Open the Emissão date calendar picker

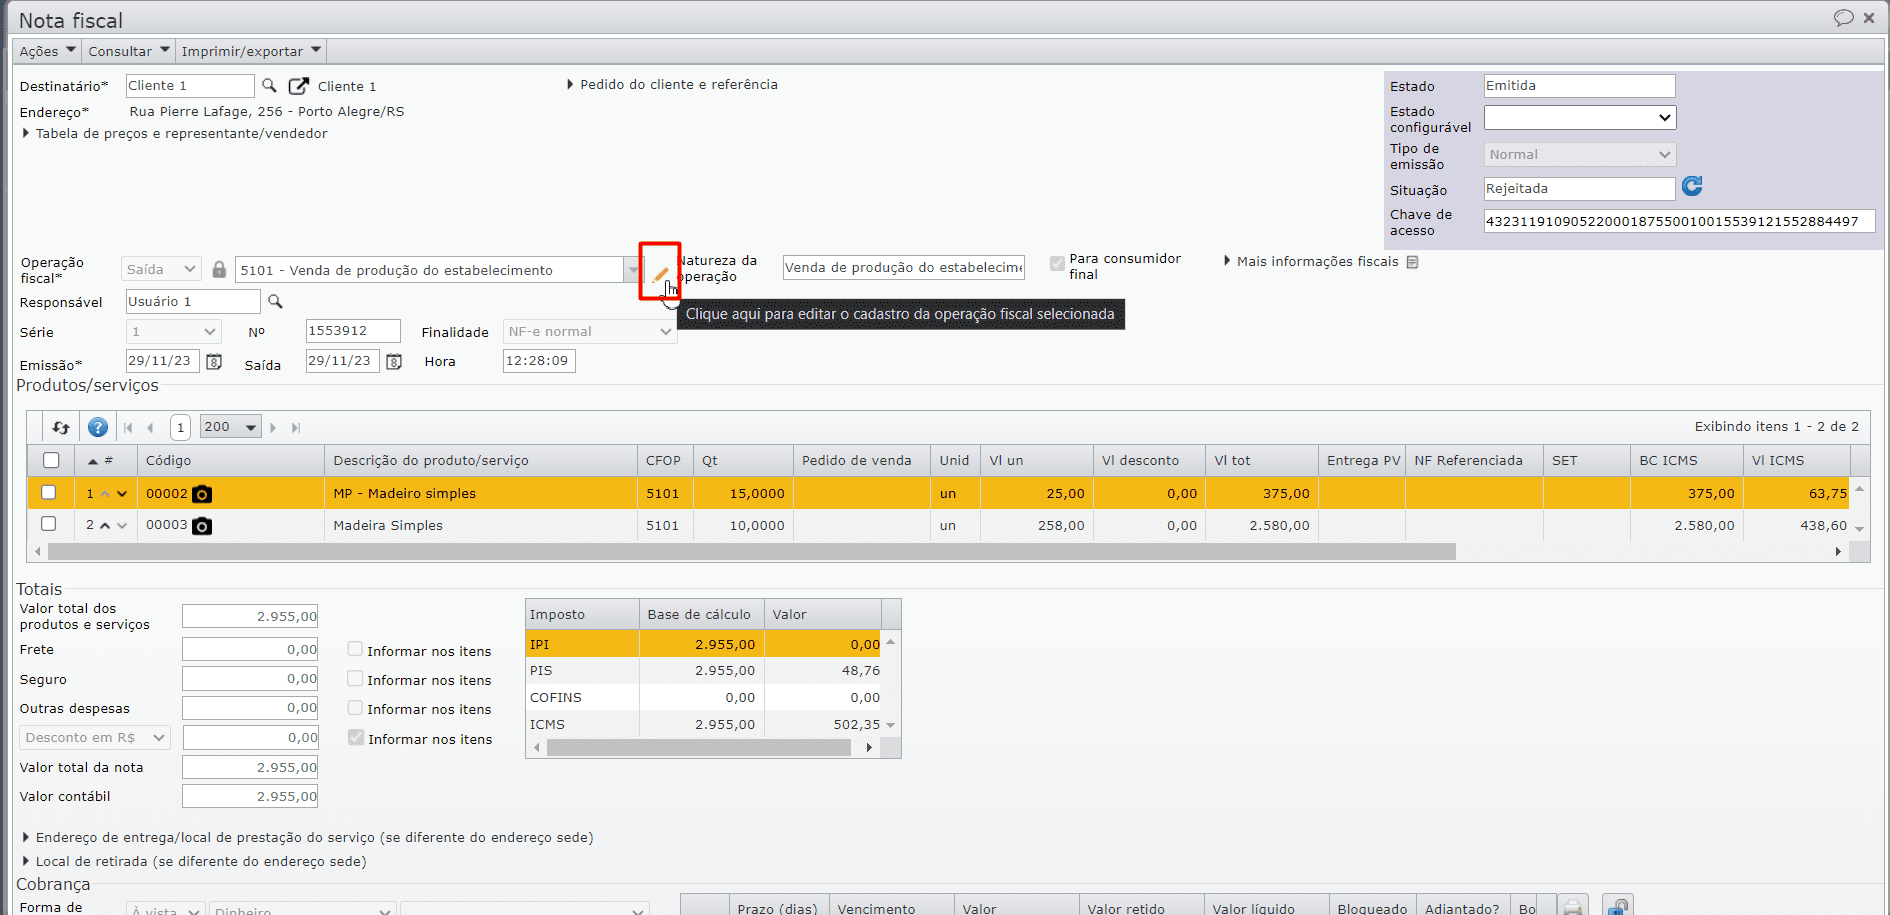click(214, 362)
